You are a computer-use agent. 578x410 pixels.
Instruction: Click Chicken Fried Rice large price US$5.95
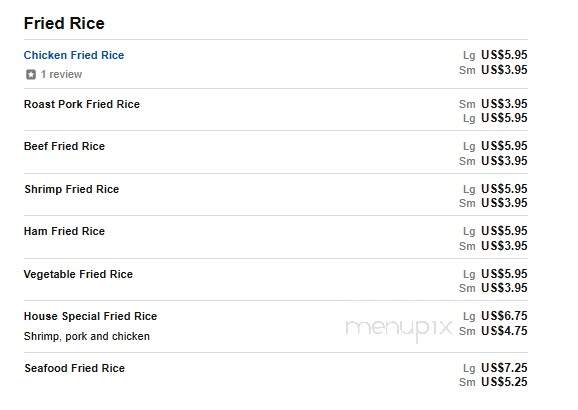[x=504, y=55]
